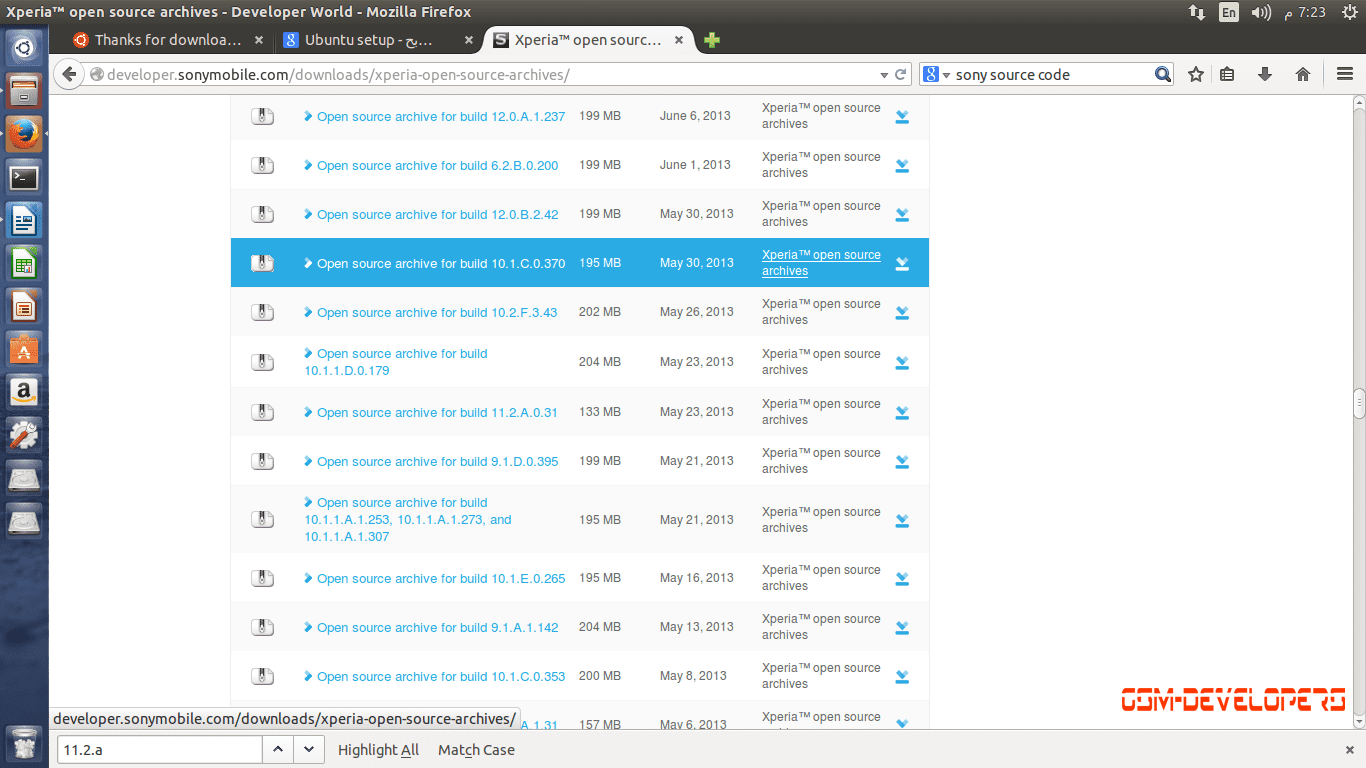Open Xperia archives link in highlighted row
The width and height of the screenshot is (1366, 768).
(821, 263)
